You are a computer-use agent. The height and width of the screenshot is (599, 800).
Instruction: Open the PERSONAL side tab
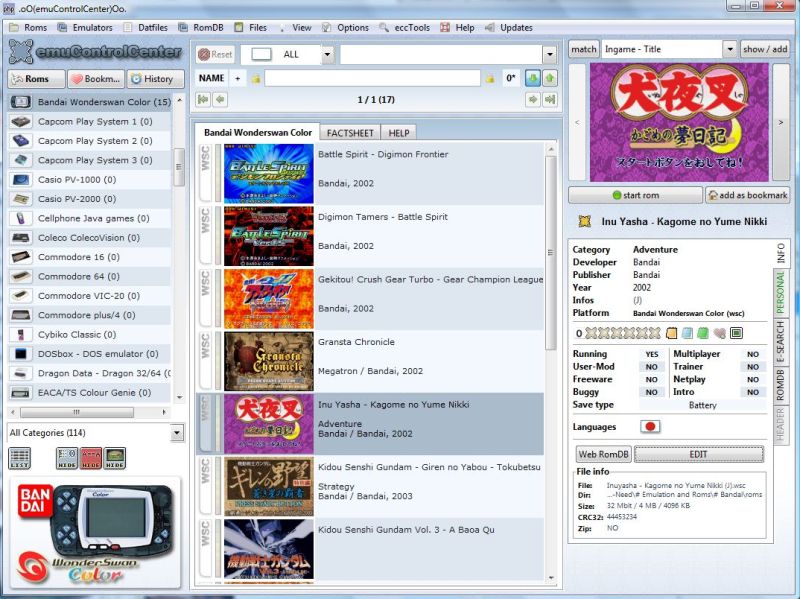[781, 292]
